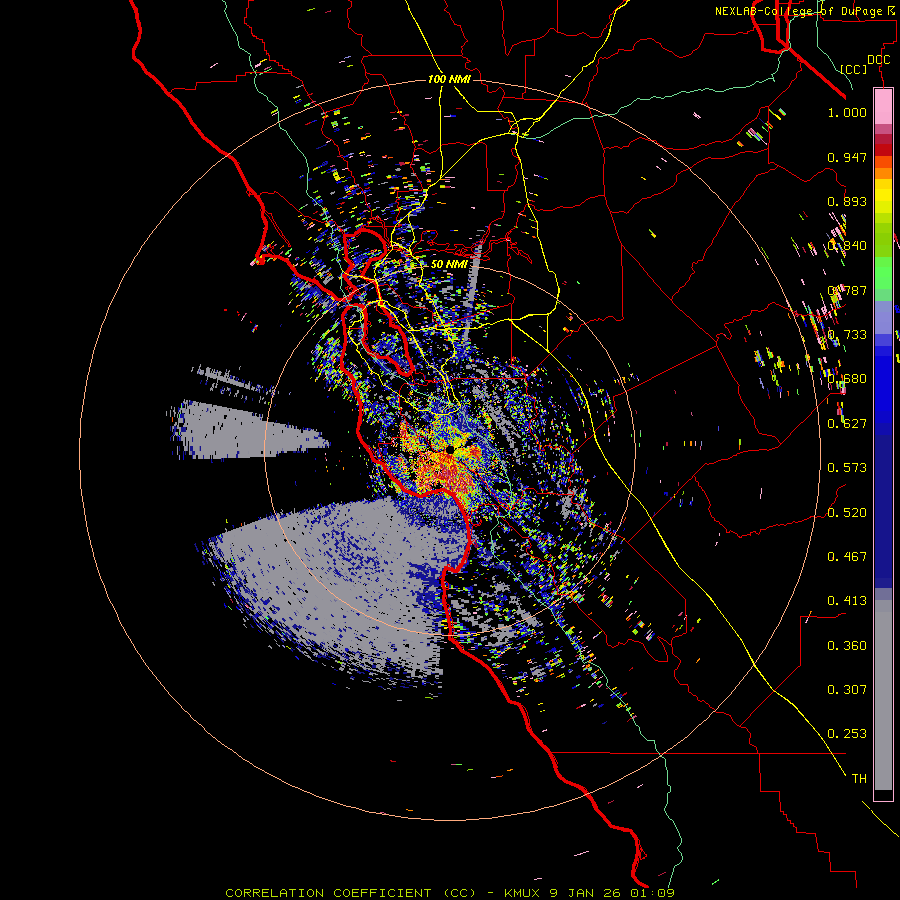Screen dimensions: 900x900
Task: Click the 0.413 color scale value
Action: (847, 601)
